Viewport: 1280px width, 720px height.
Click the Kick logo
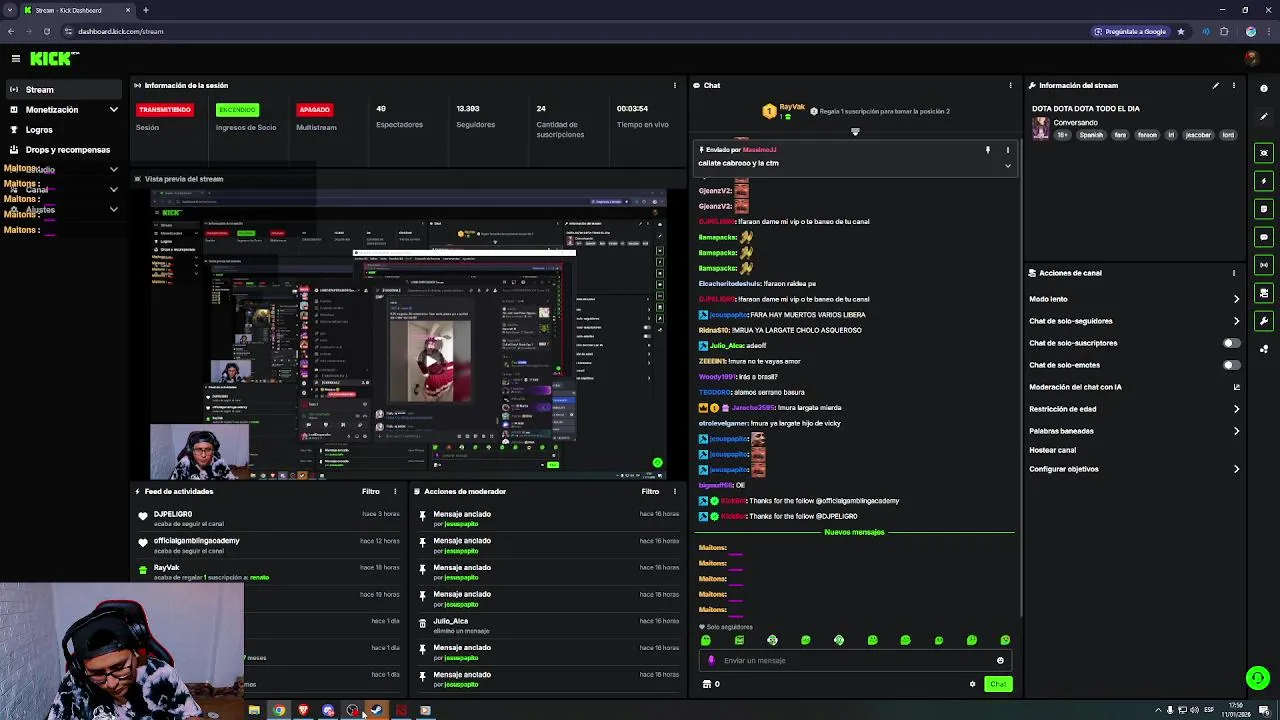coord(51,59)
